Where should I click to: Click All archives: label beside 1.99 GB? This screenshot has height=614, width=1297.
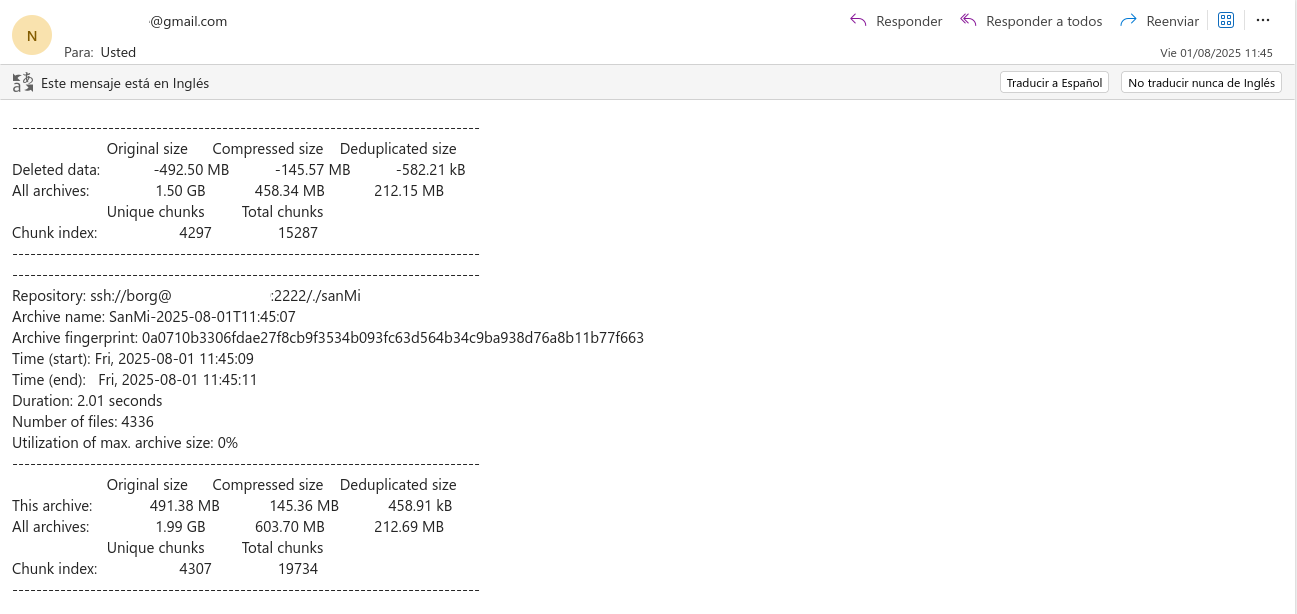(50, 527)
